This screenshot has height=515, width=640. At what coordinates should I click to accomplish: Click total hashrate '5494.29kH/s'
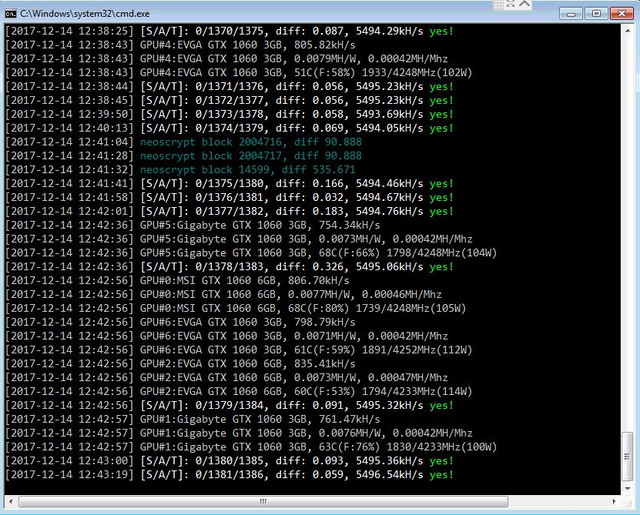pos(389,31)
